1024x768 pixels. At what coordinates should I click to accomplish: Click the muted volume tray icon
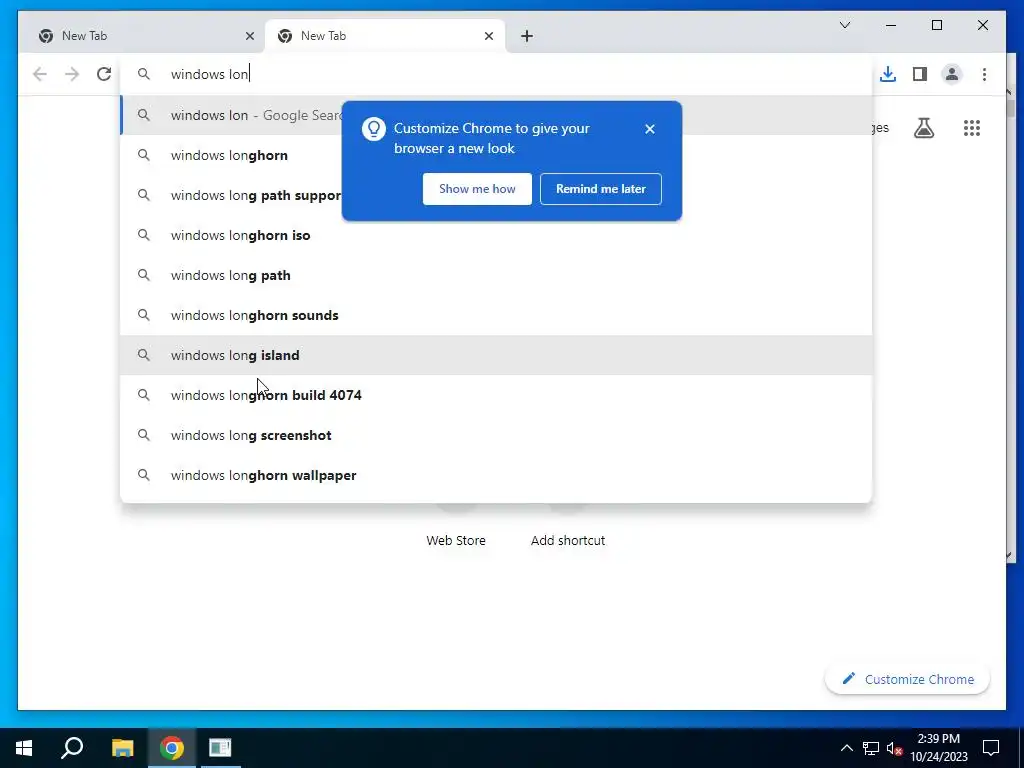click(894, 748)
